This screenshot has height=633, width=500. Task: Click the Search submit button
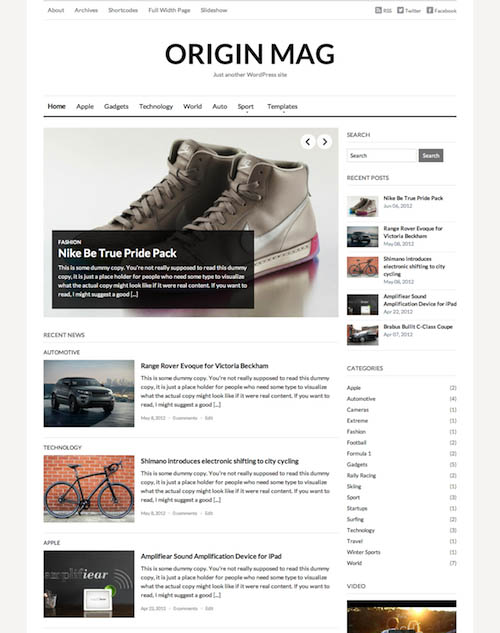[x=431, y=155]
